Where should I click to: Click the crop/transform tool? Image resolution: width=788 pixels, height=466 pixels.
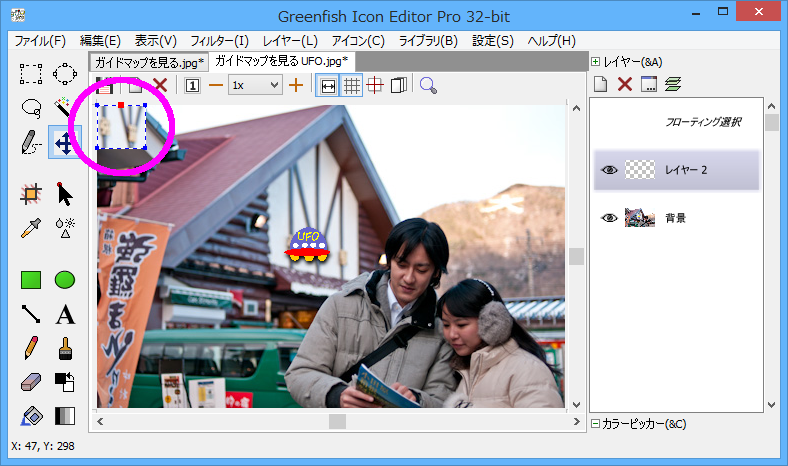point(31,193)
